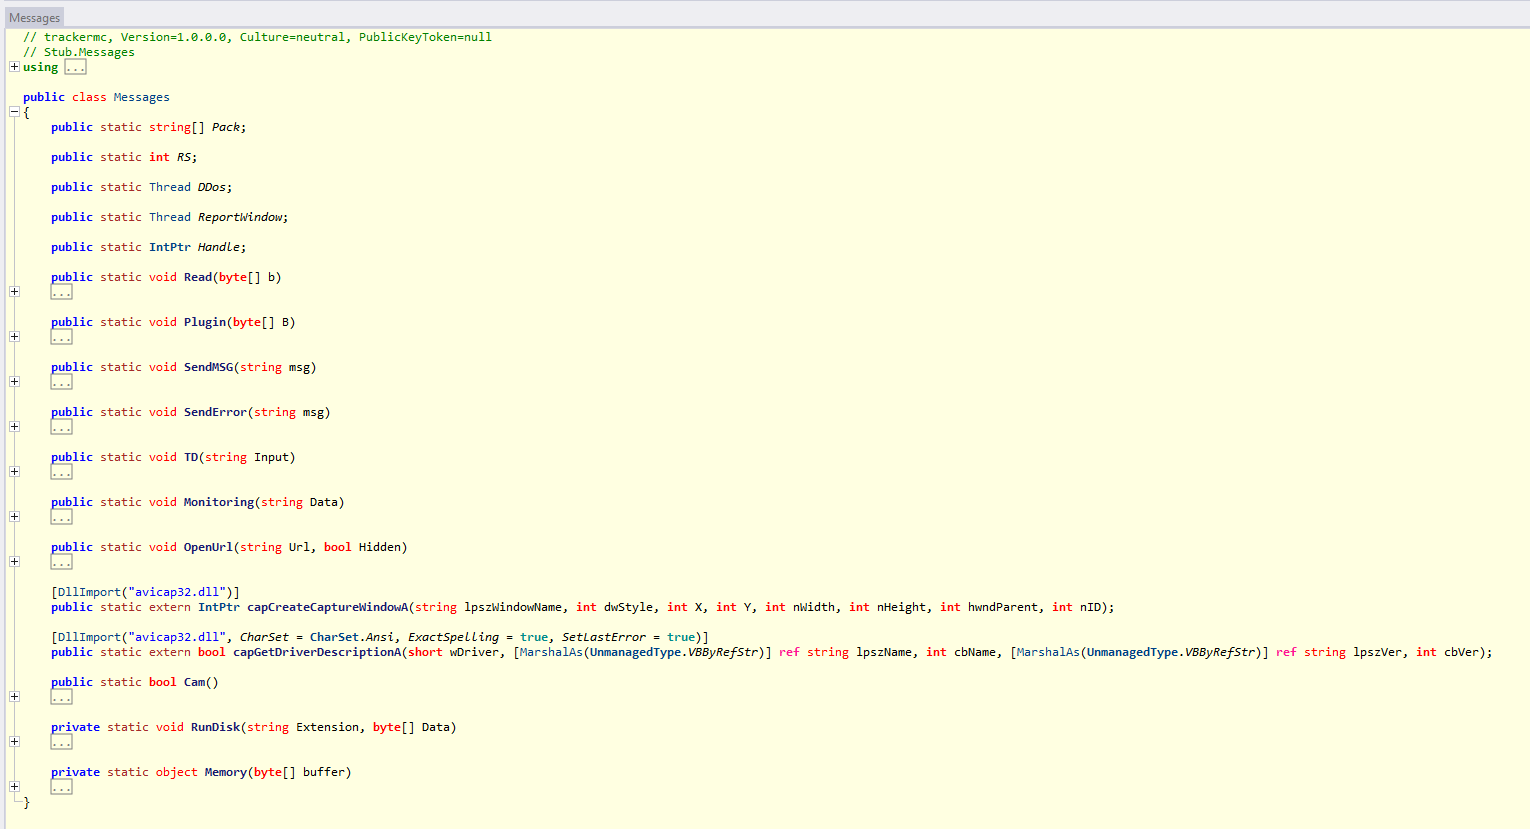The width and height of the screenshot is (1530, 829).
Task: Click the Thread type on the ReportWindow line
Action: [x=170, y=217]
